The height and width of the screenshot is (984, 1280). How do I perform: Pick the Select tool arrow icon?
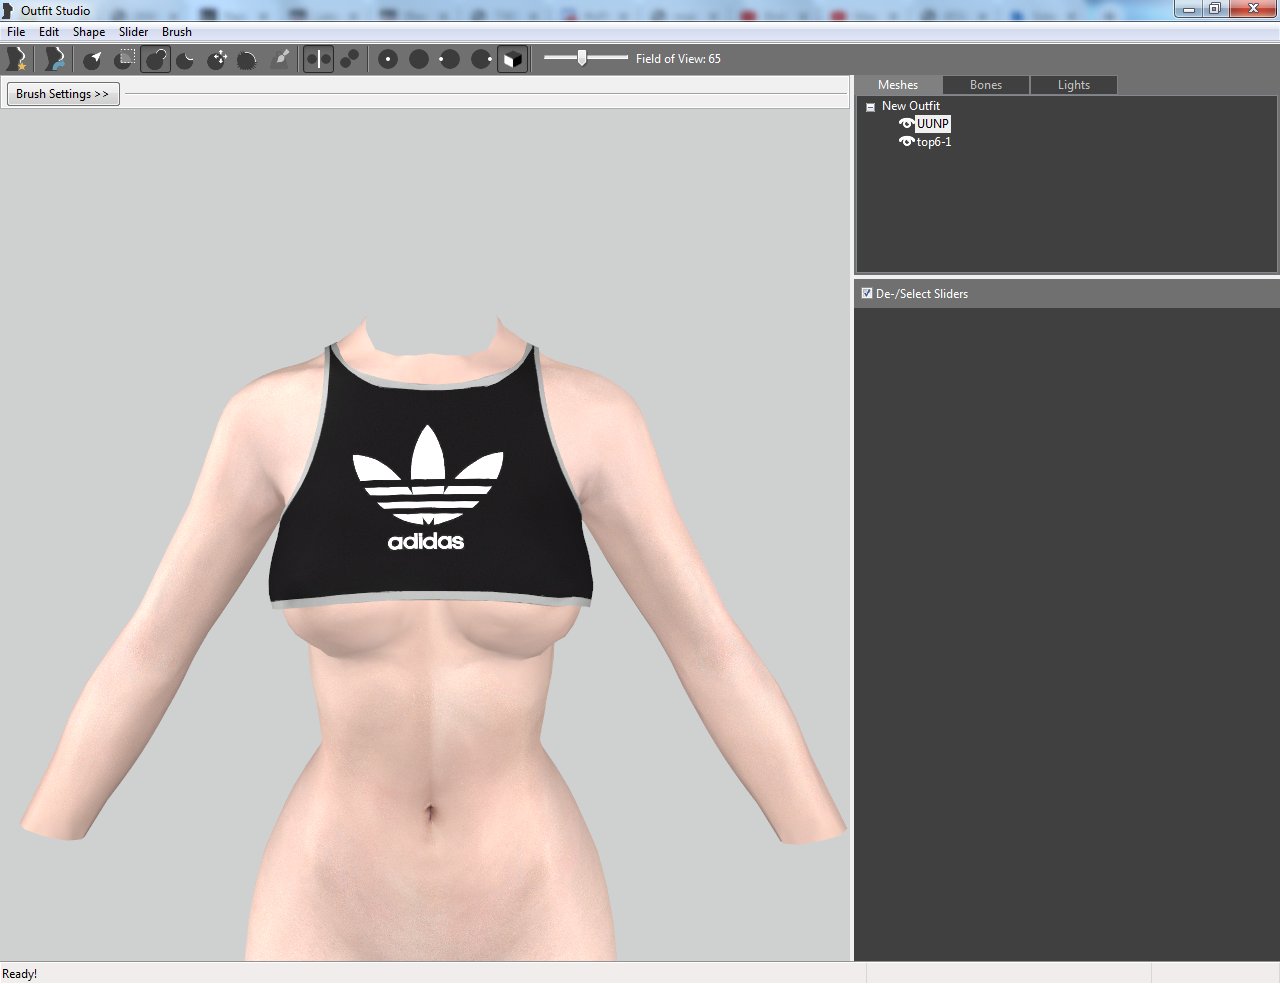pos(93,59)
